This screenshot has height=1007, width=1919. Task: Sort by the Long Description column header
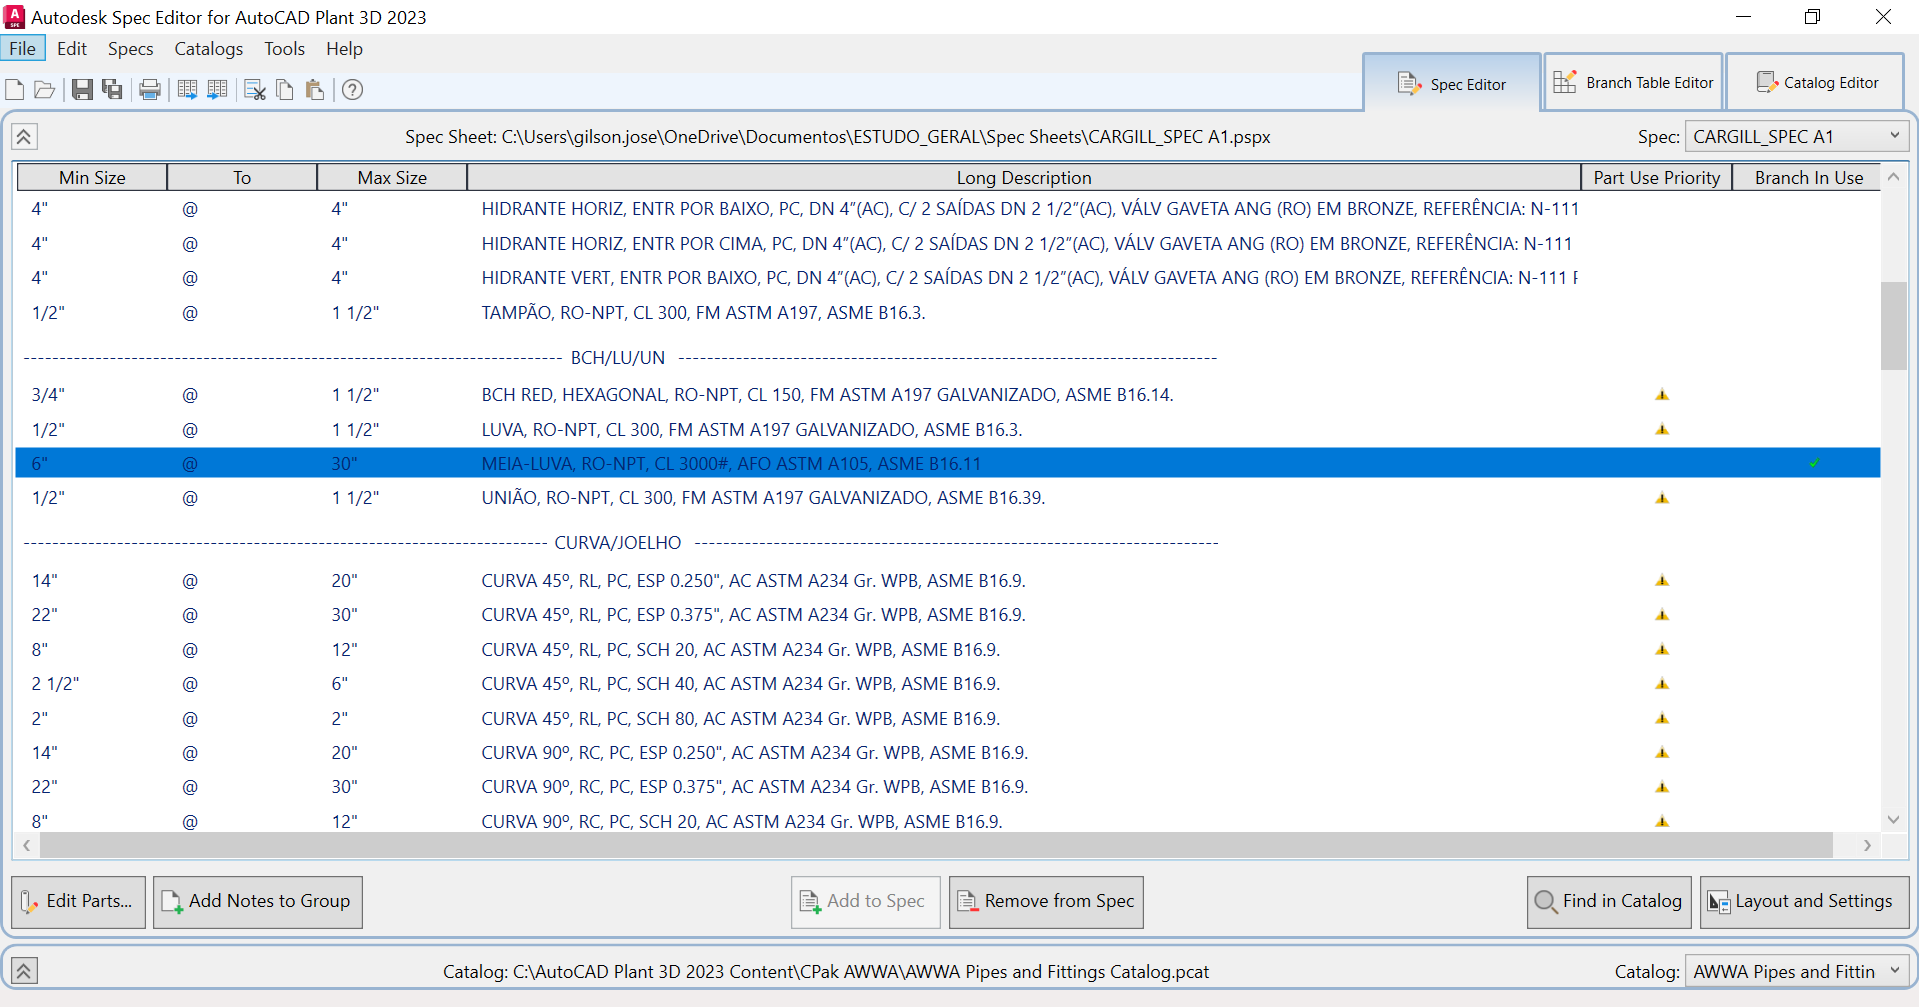coord(1023,178)
